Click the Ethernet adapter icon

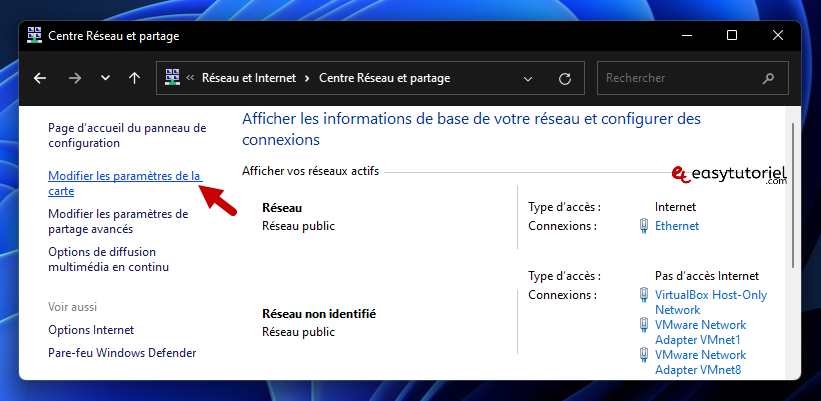[x=644, y=226]
